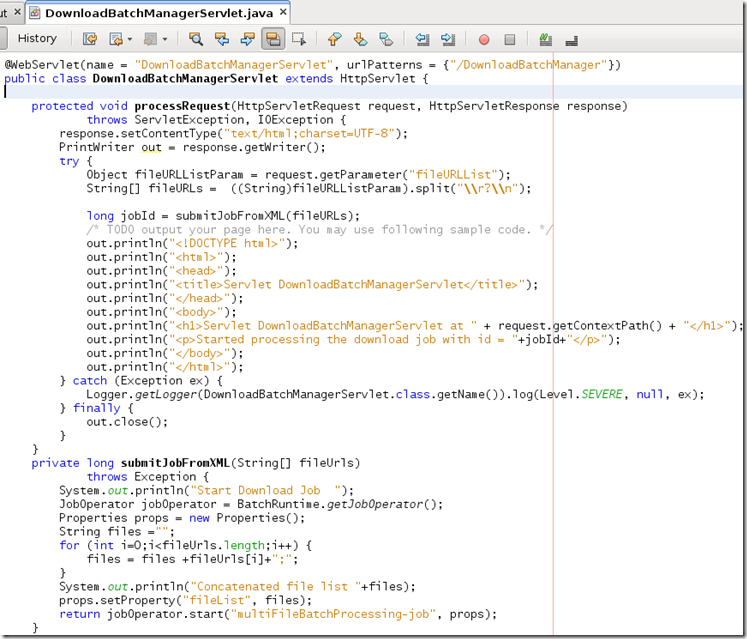Comment out code with the Comment icon

(545, 39)
